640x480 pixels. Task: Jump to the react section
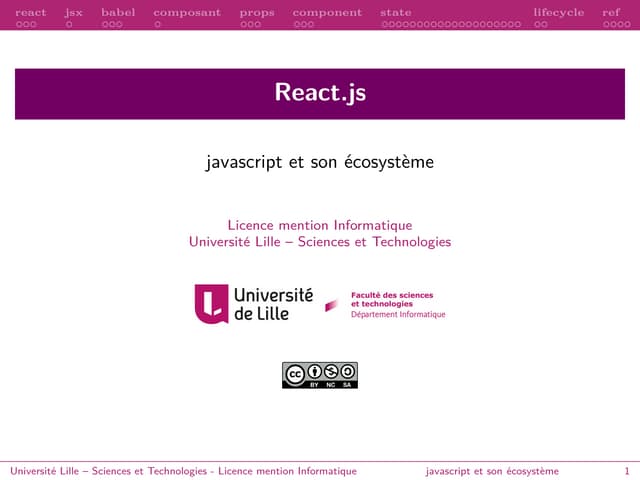tap(30, 12)
